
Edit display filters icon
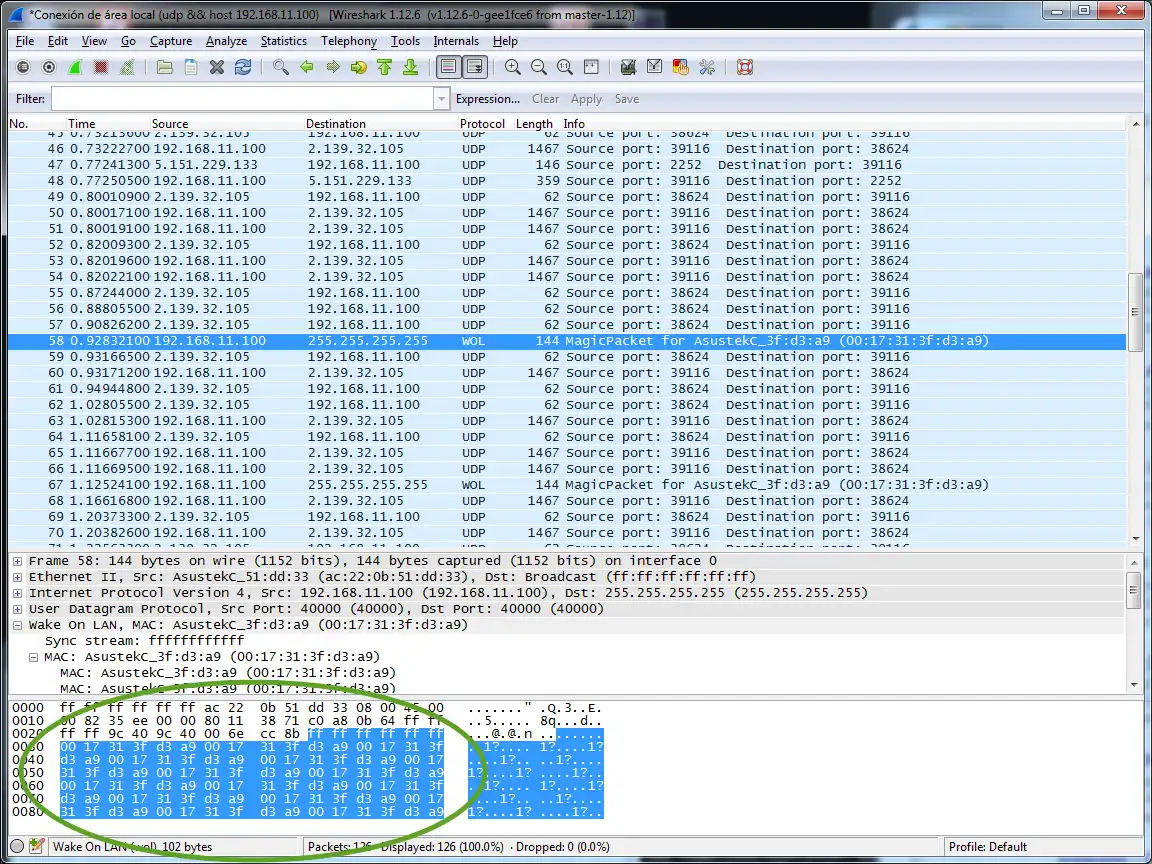point(655,68)
